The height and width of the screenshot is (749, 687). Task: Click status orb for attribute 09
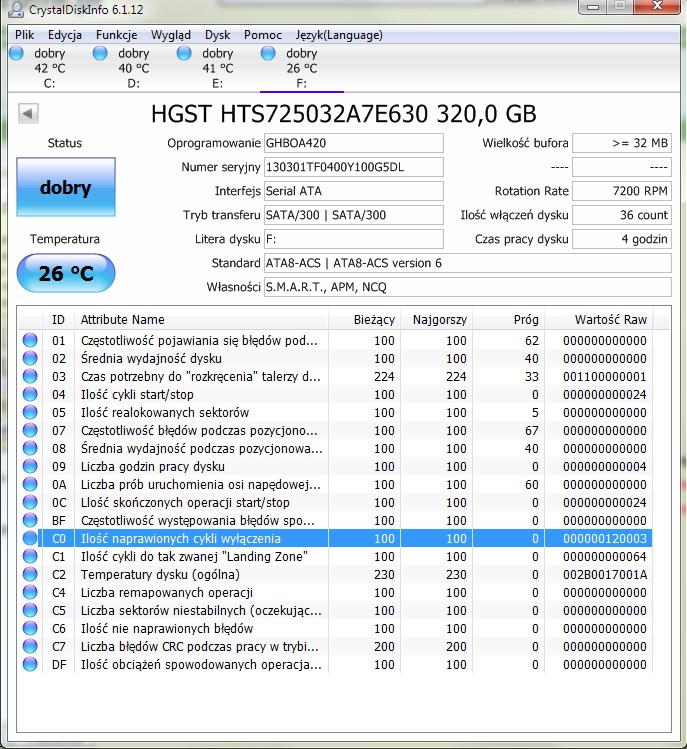30,466
